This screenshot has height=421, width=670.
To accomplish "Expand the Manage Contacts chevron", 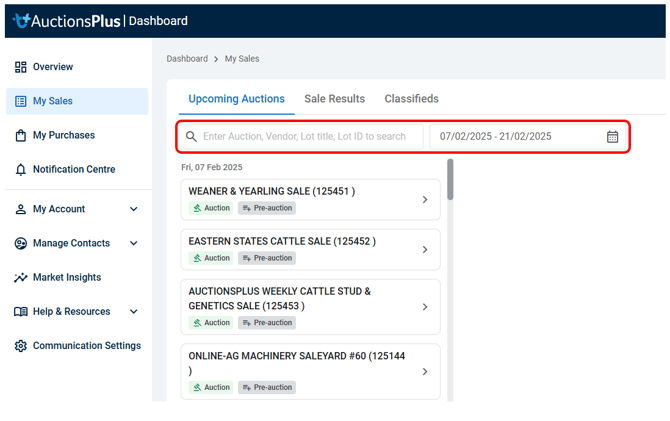I will (x=134, y=243).
